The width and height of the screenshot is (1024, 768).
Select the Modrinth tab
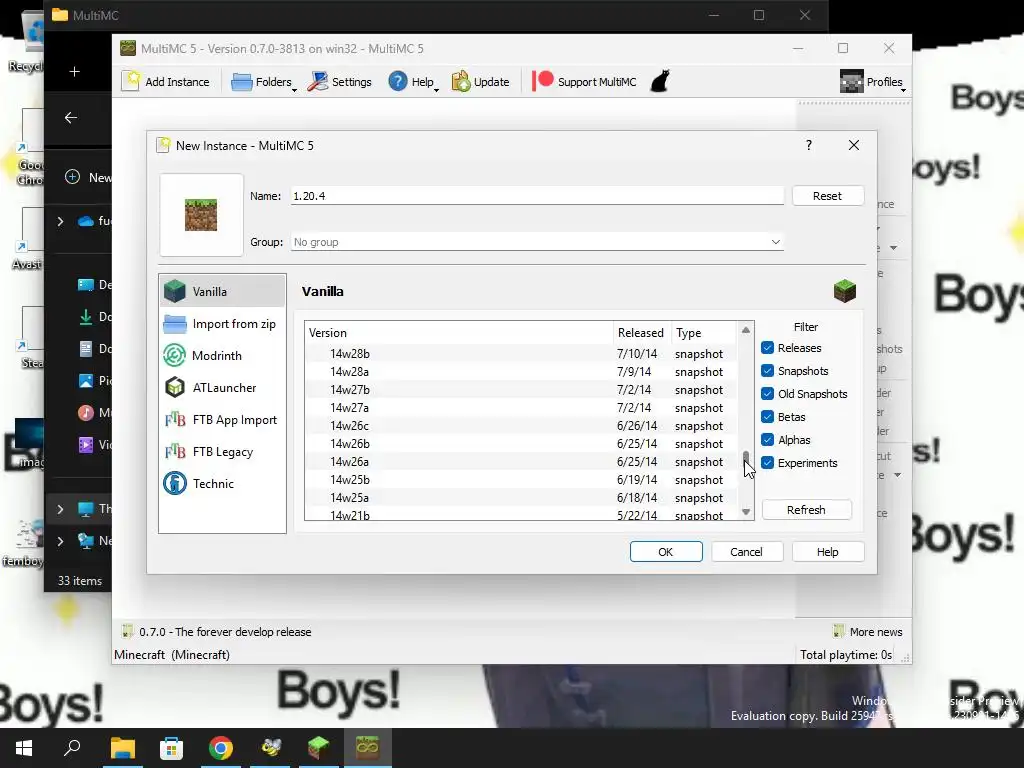click(222, 356)
